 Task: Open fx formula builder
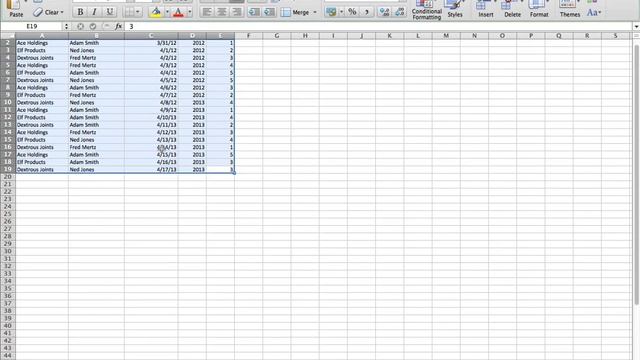(x=118, y=26)
